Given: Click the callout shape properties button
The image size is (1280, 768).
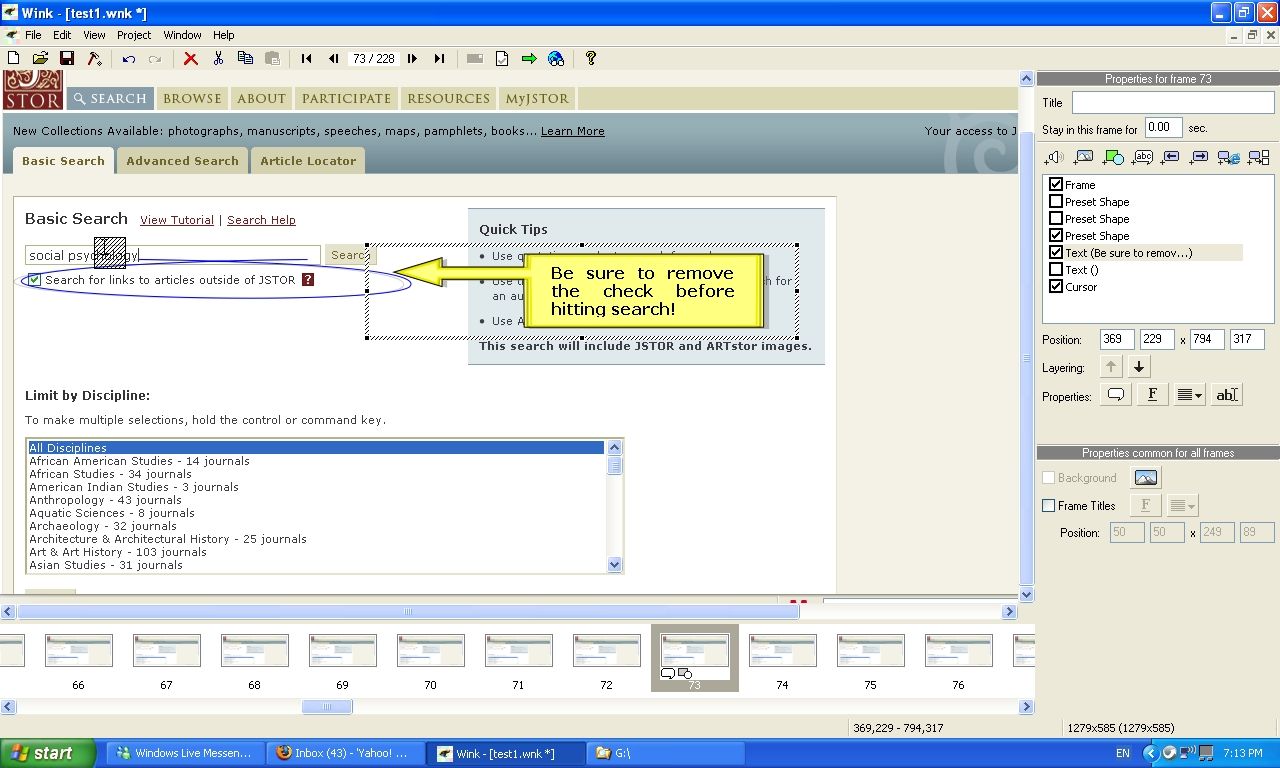Looking at the screenshot, I should 1115,395.
